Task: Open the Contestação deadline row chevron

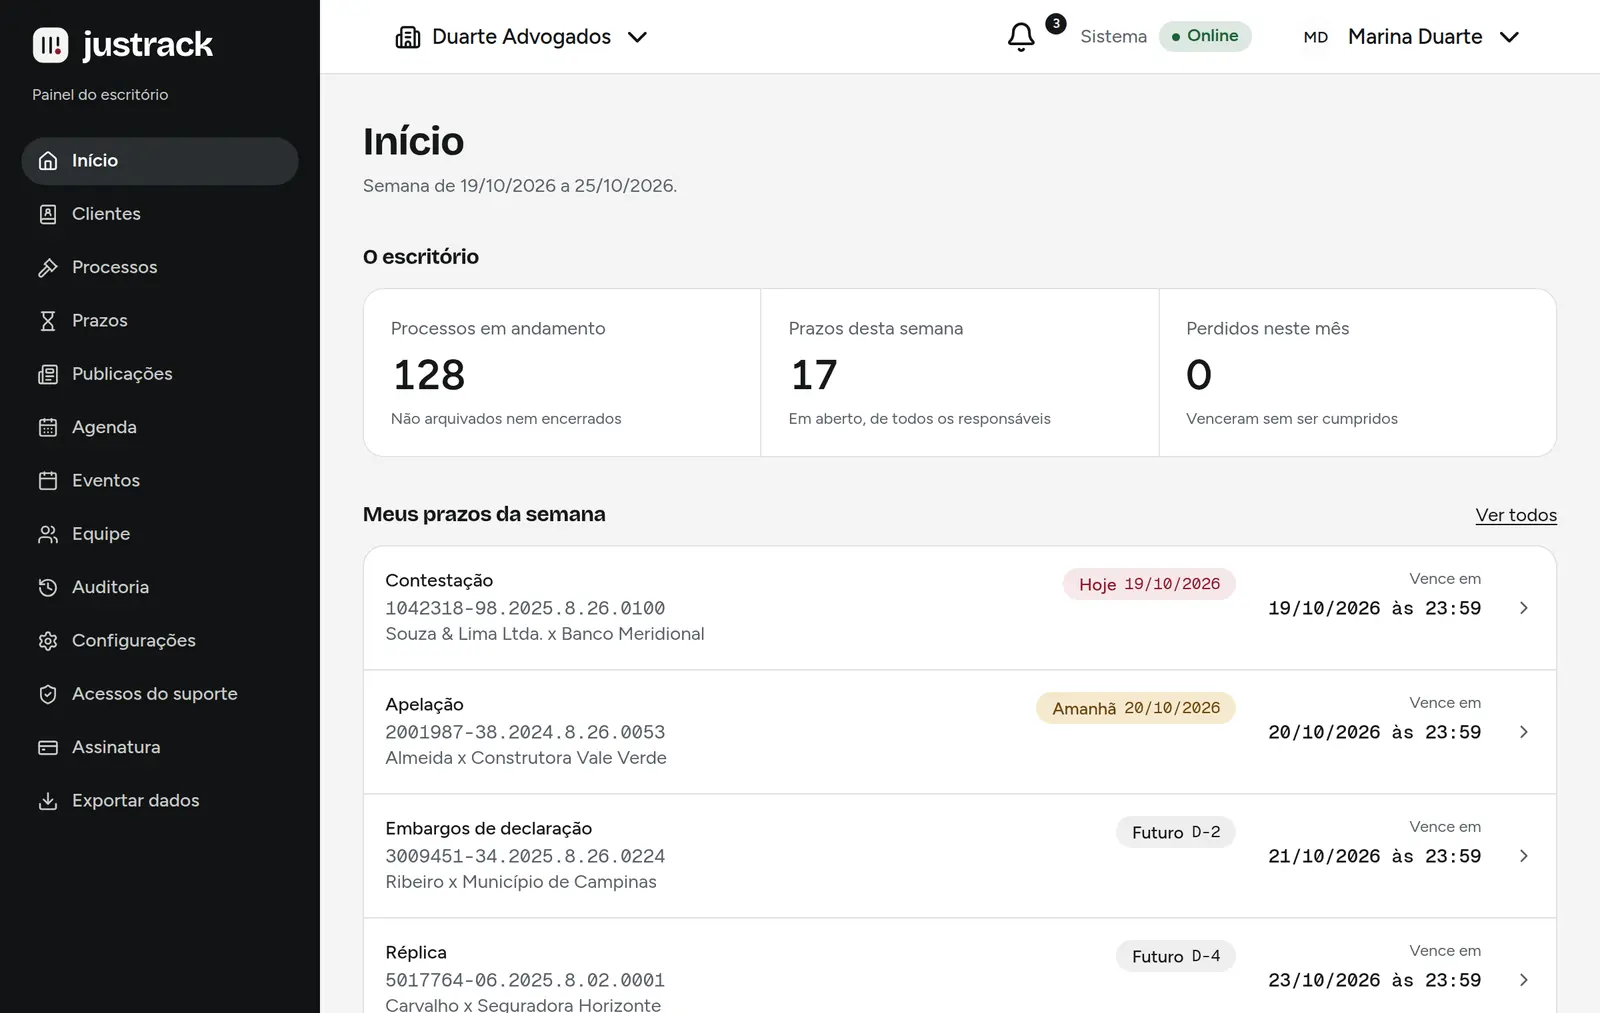Action: click(1523, 608)
